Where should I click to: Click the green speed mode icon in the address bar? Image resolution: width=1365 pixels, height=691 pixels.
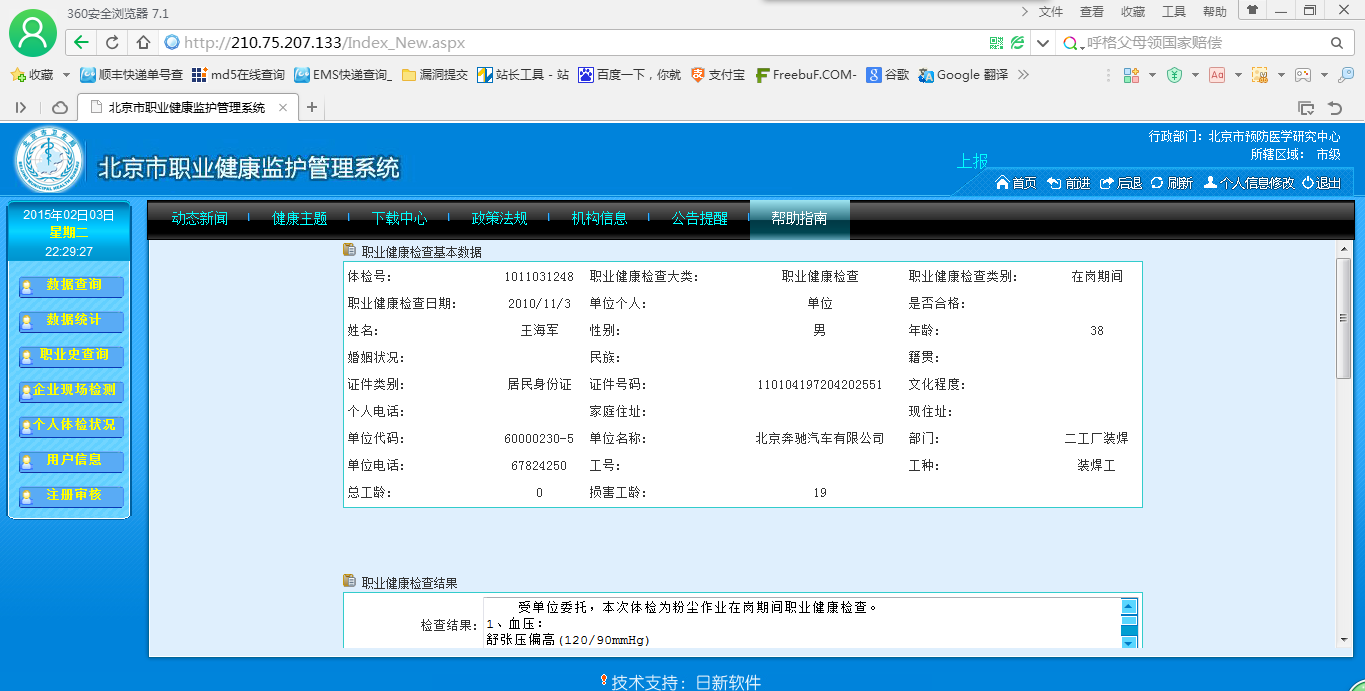coord(1018,43)
